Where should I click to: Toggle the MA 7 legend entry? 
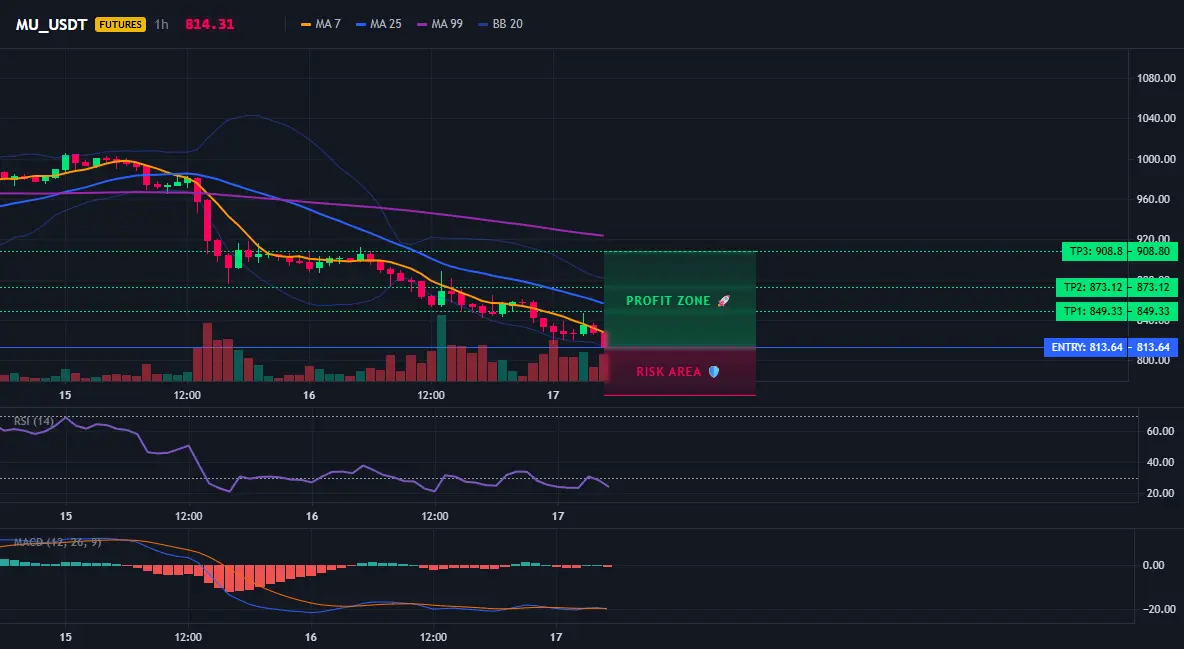(x=321, y=24)
